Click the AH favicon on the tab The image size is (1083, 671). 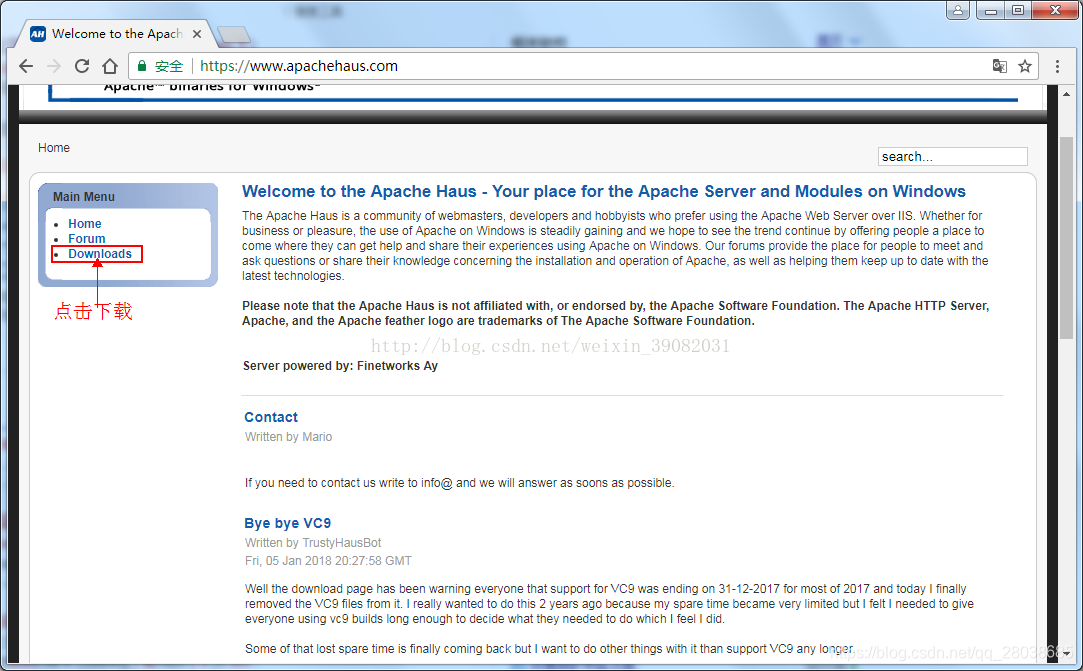[38, 34]
